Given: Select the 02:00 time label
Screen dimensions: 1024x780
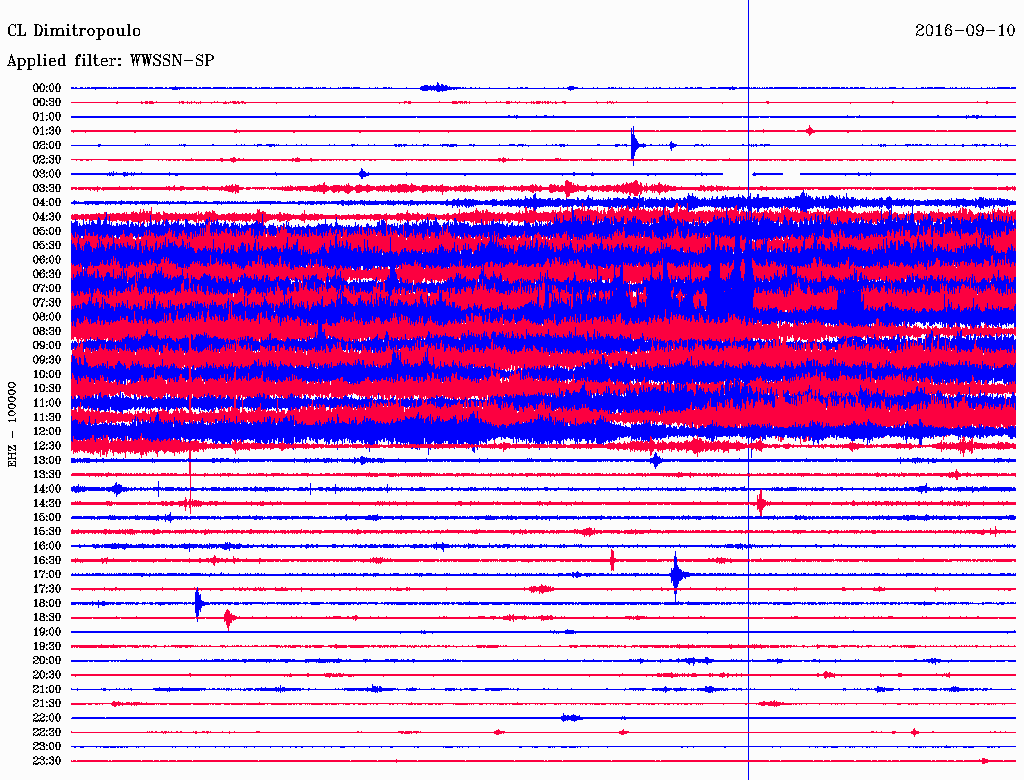Looking at the screenshot, I should pos(47,146).
